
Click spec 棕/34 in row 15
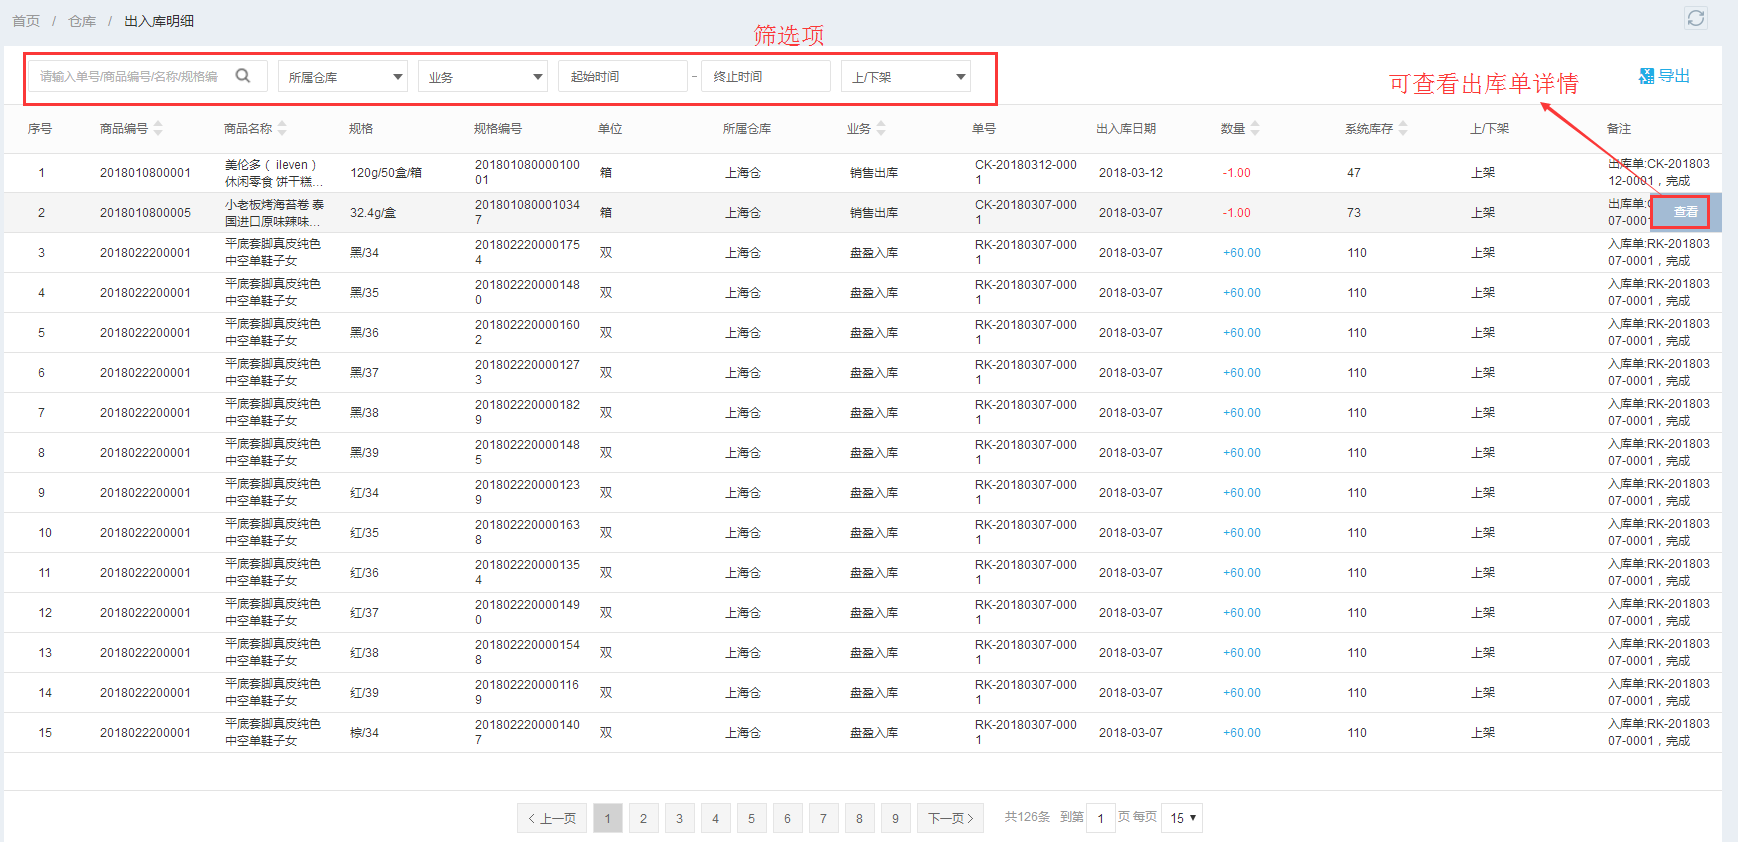coord(364,733)
